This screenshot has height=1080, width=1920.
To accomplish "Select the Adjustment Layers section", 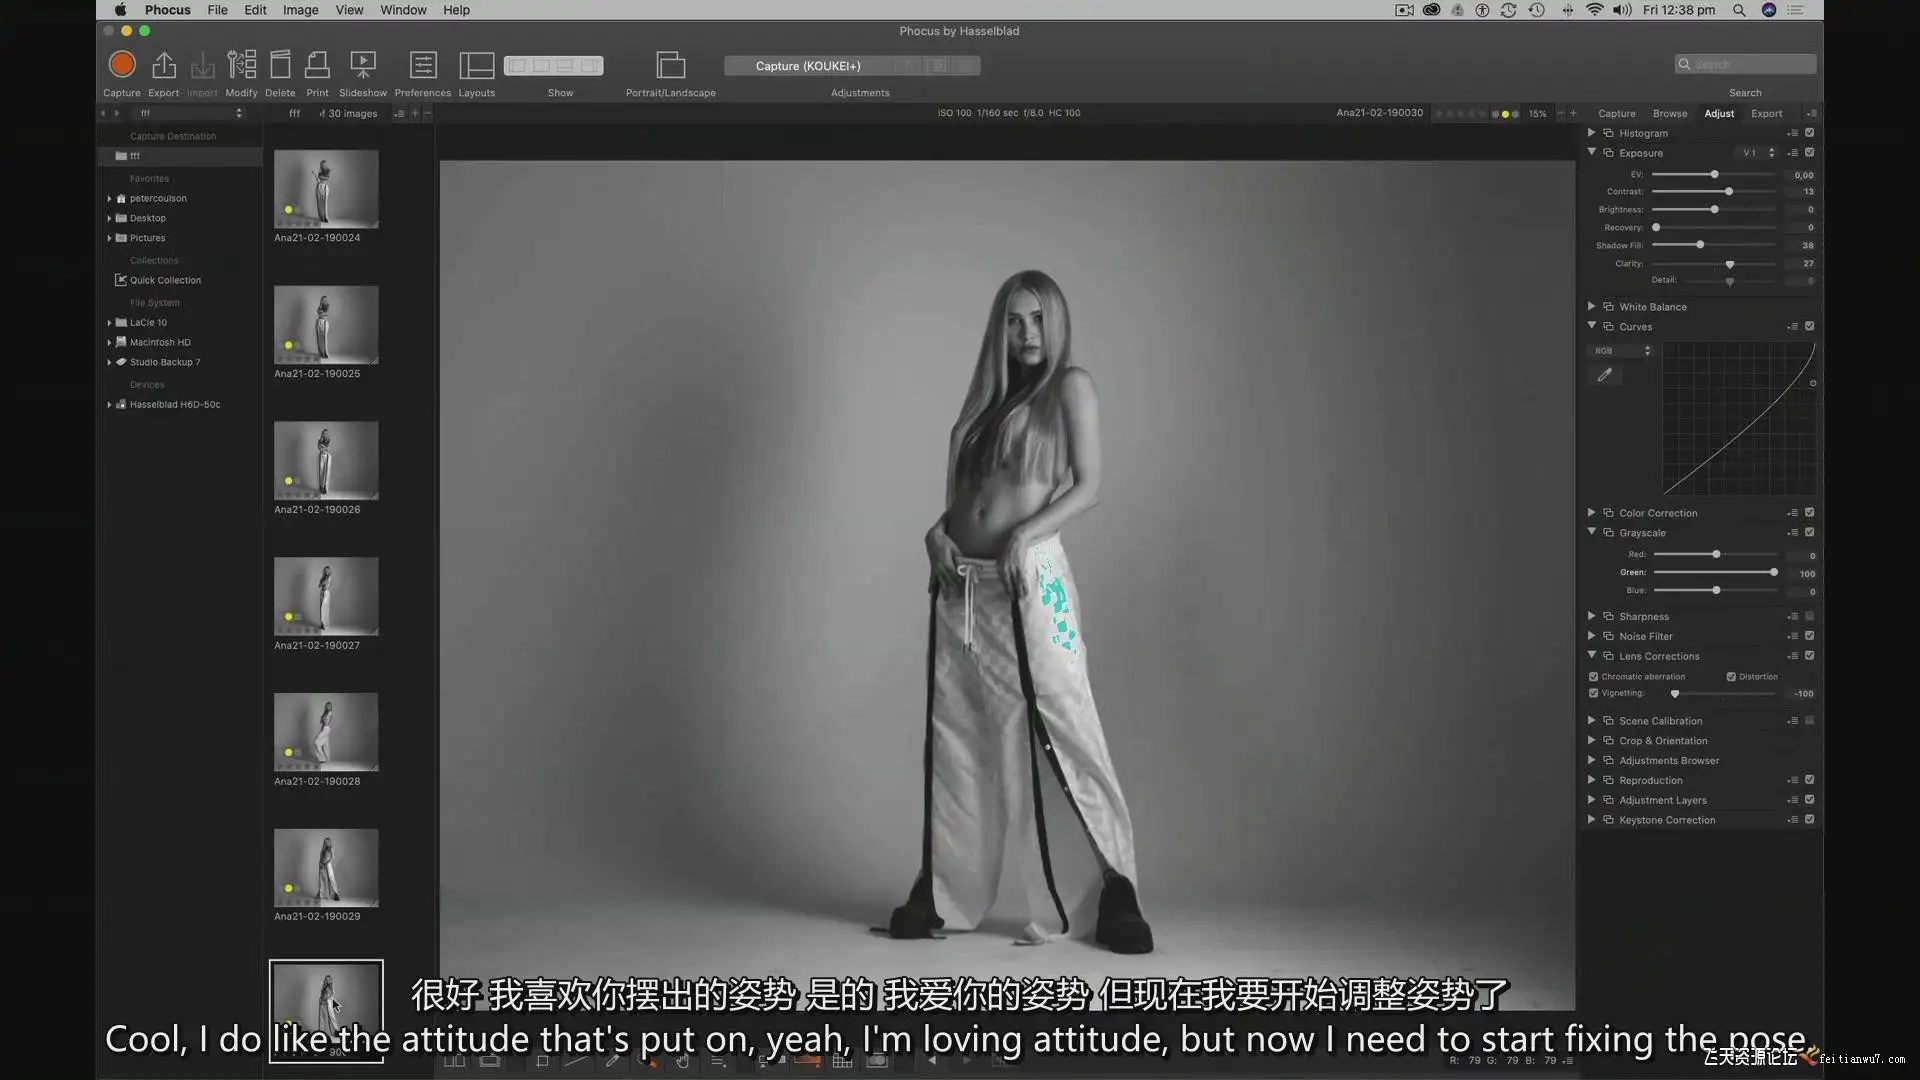I will coord(1662,800).
